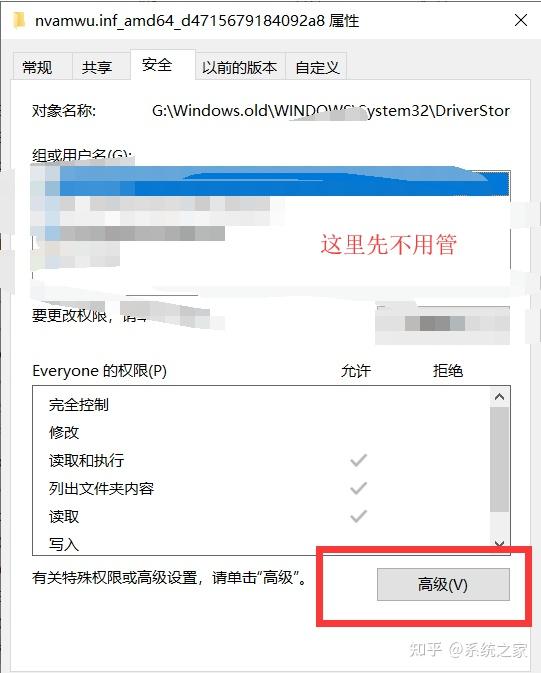Switch to the 自定义 tab
The width and height of the screenshot is (541, 673).
316,67
